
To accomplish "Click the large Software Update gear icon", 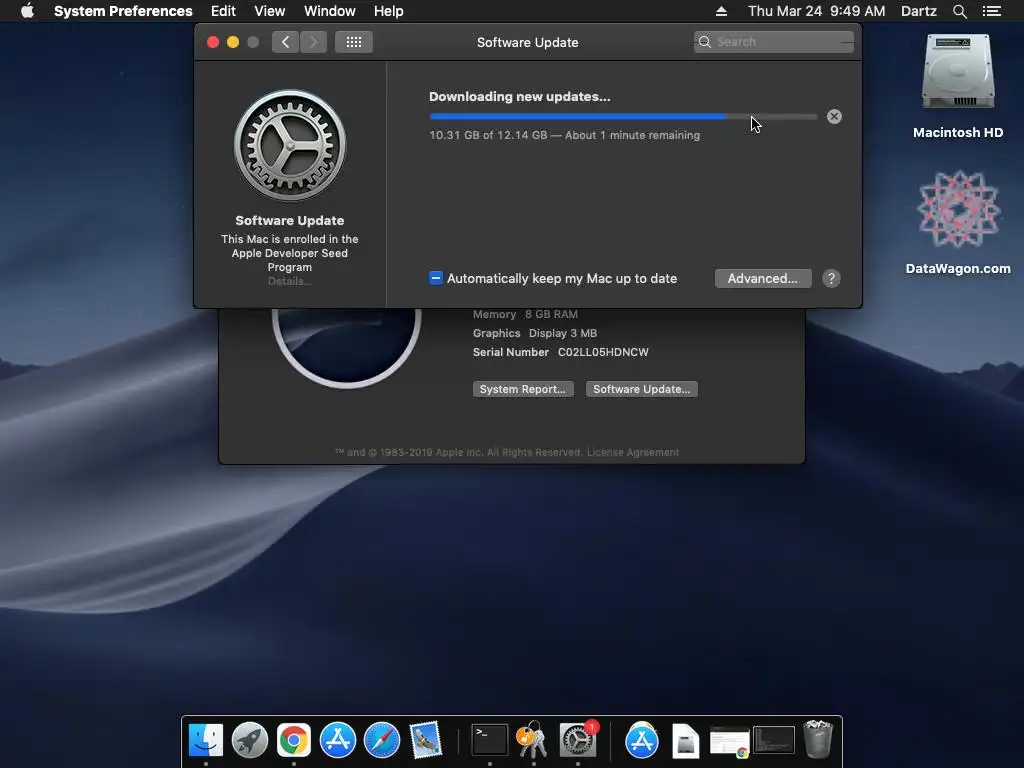I will point(290,146).
